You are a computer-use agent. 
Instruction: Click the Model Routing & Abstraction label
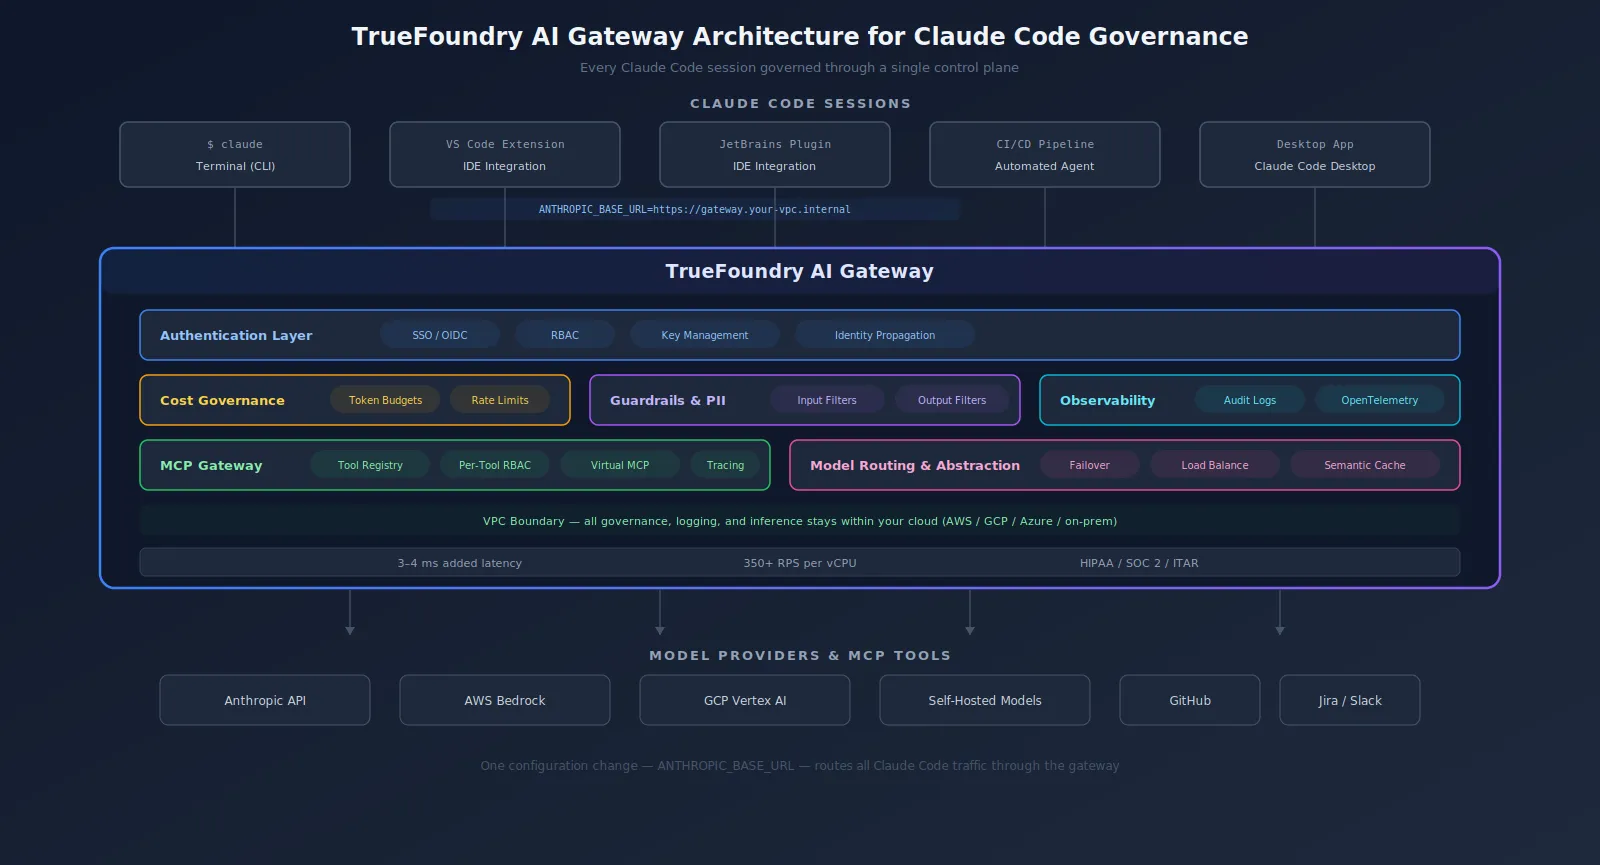click(x=915, y=465)
